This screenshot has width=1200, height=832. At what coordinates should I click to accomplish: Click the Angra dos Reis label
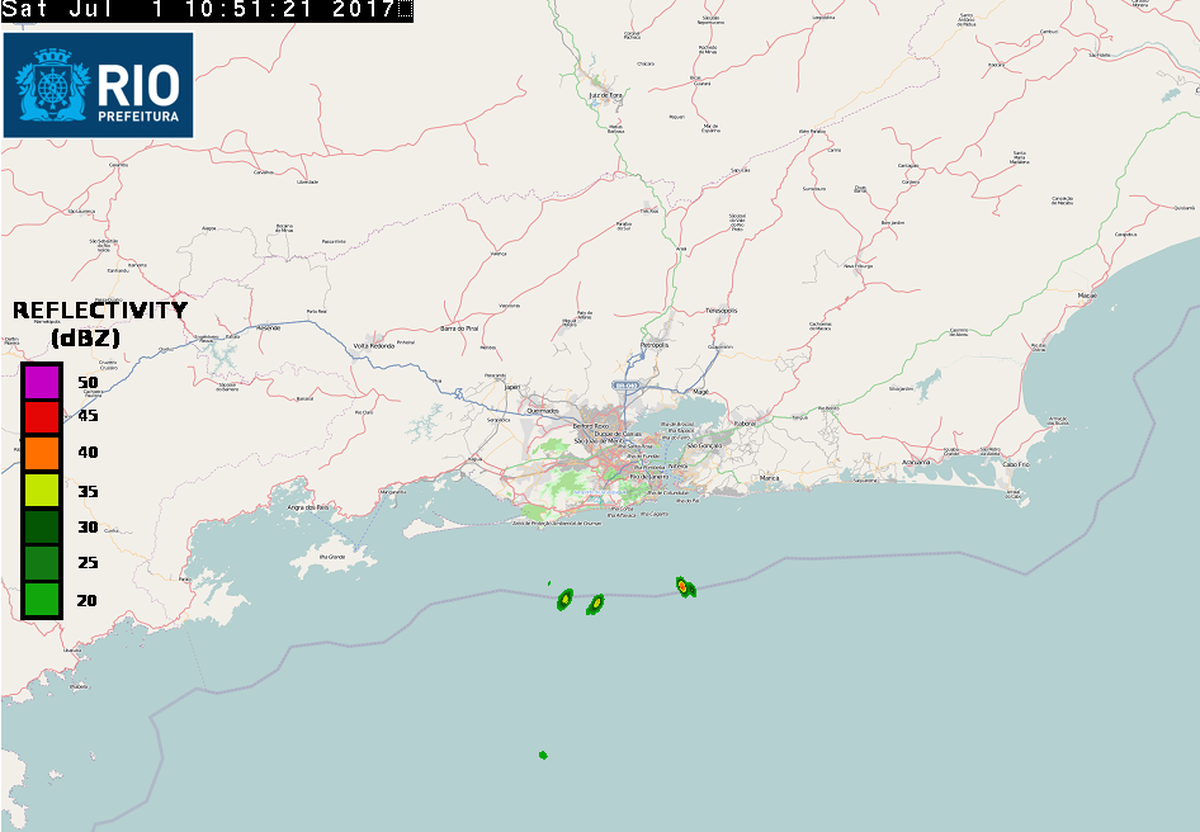[309, 507]
